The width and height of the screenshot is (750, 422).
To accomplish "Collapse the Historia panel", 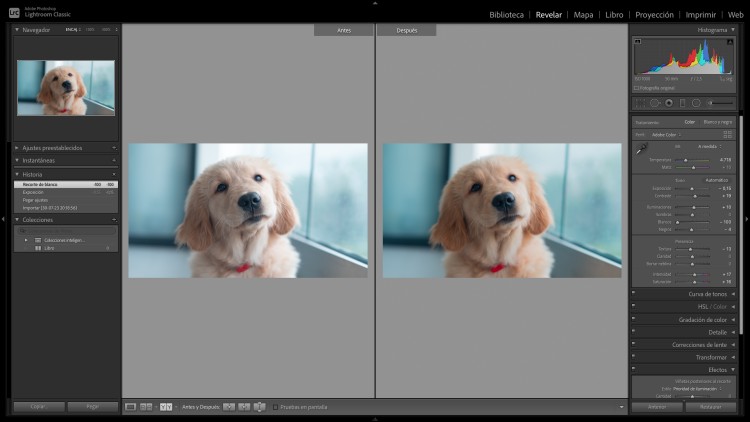I will [17, 175].
